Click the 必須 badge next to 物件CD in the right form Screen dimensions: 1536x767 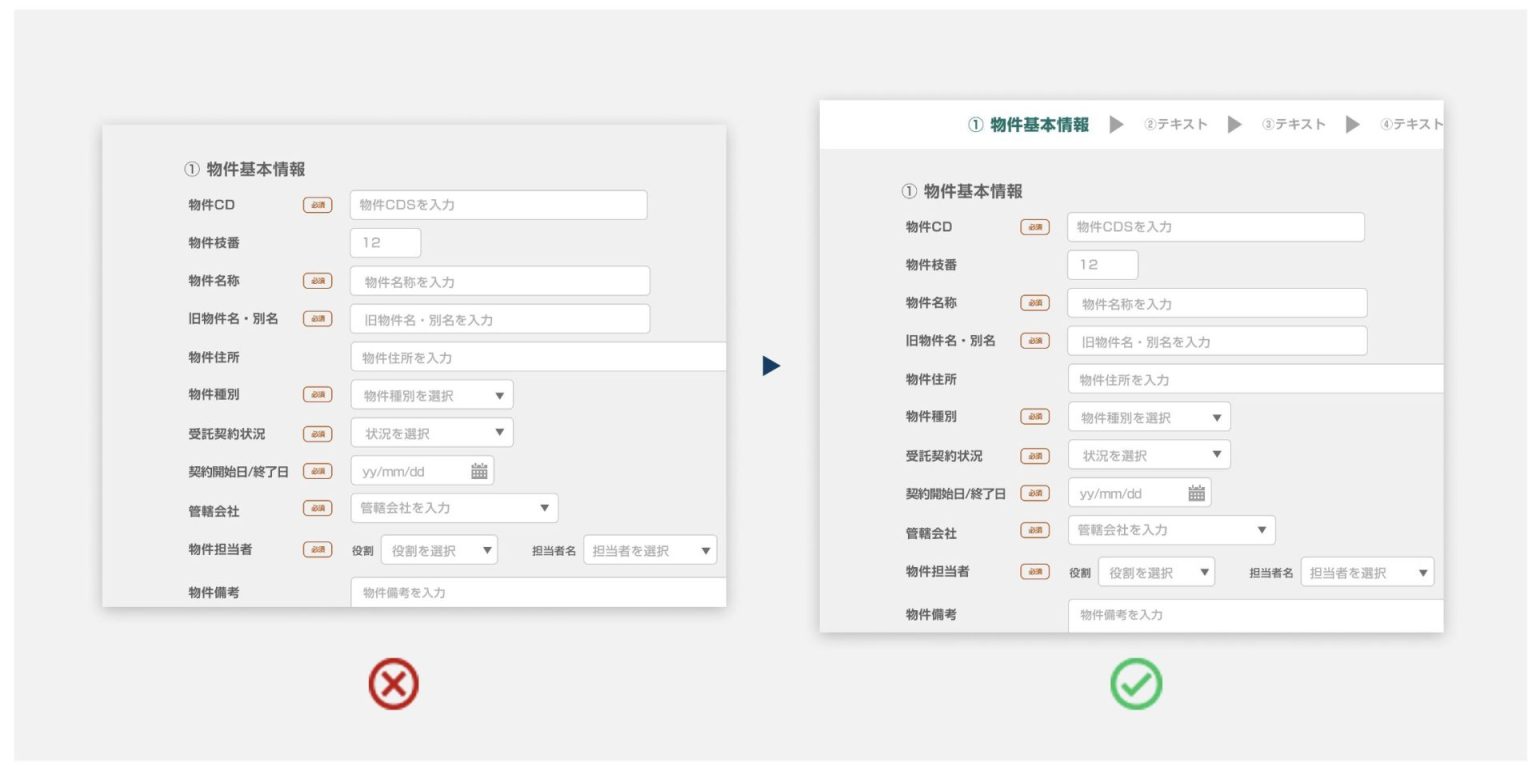(x=1035, y=227)
